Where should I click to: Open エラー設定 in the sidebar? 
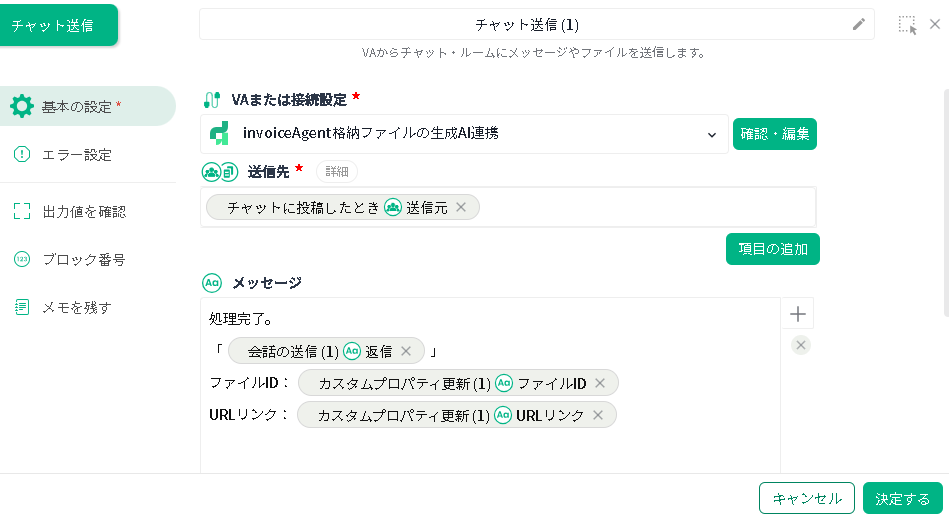tap(77, 155)
